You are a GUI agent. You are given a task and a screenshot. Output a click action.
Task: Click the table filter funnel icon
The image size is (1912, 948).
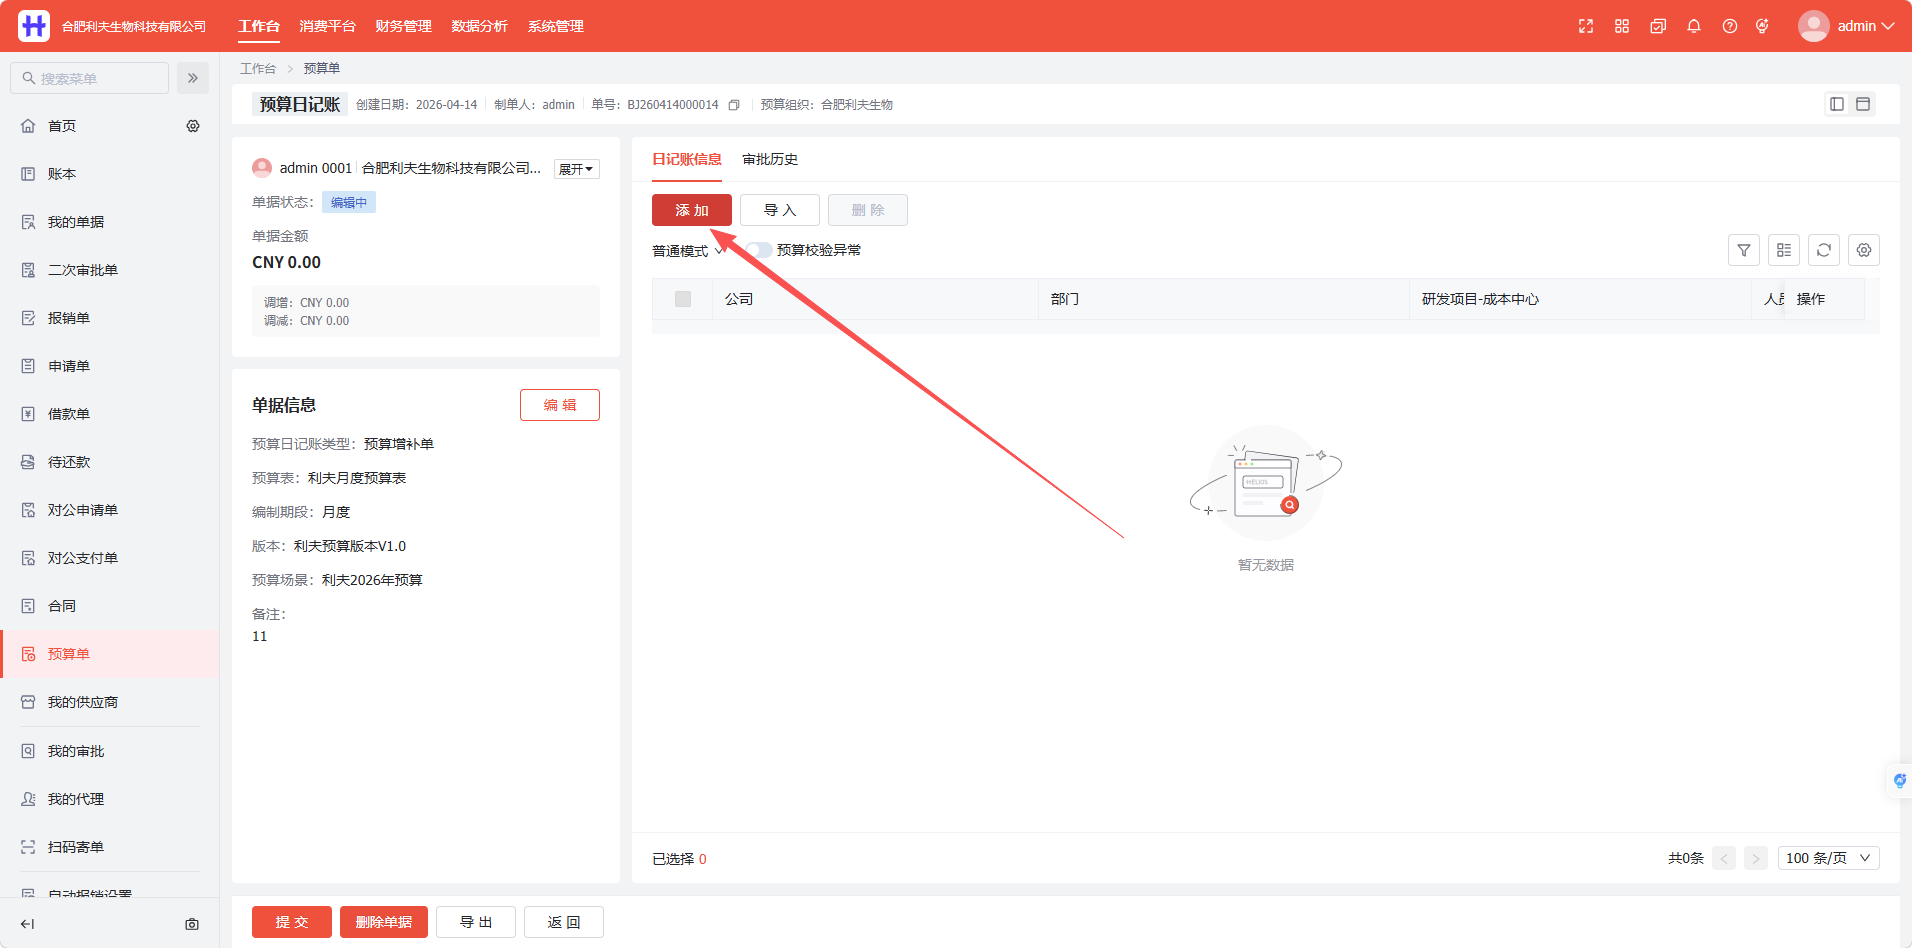tap(1744, 250)
